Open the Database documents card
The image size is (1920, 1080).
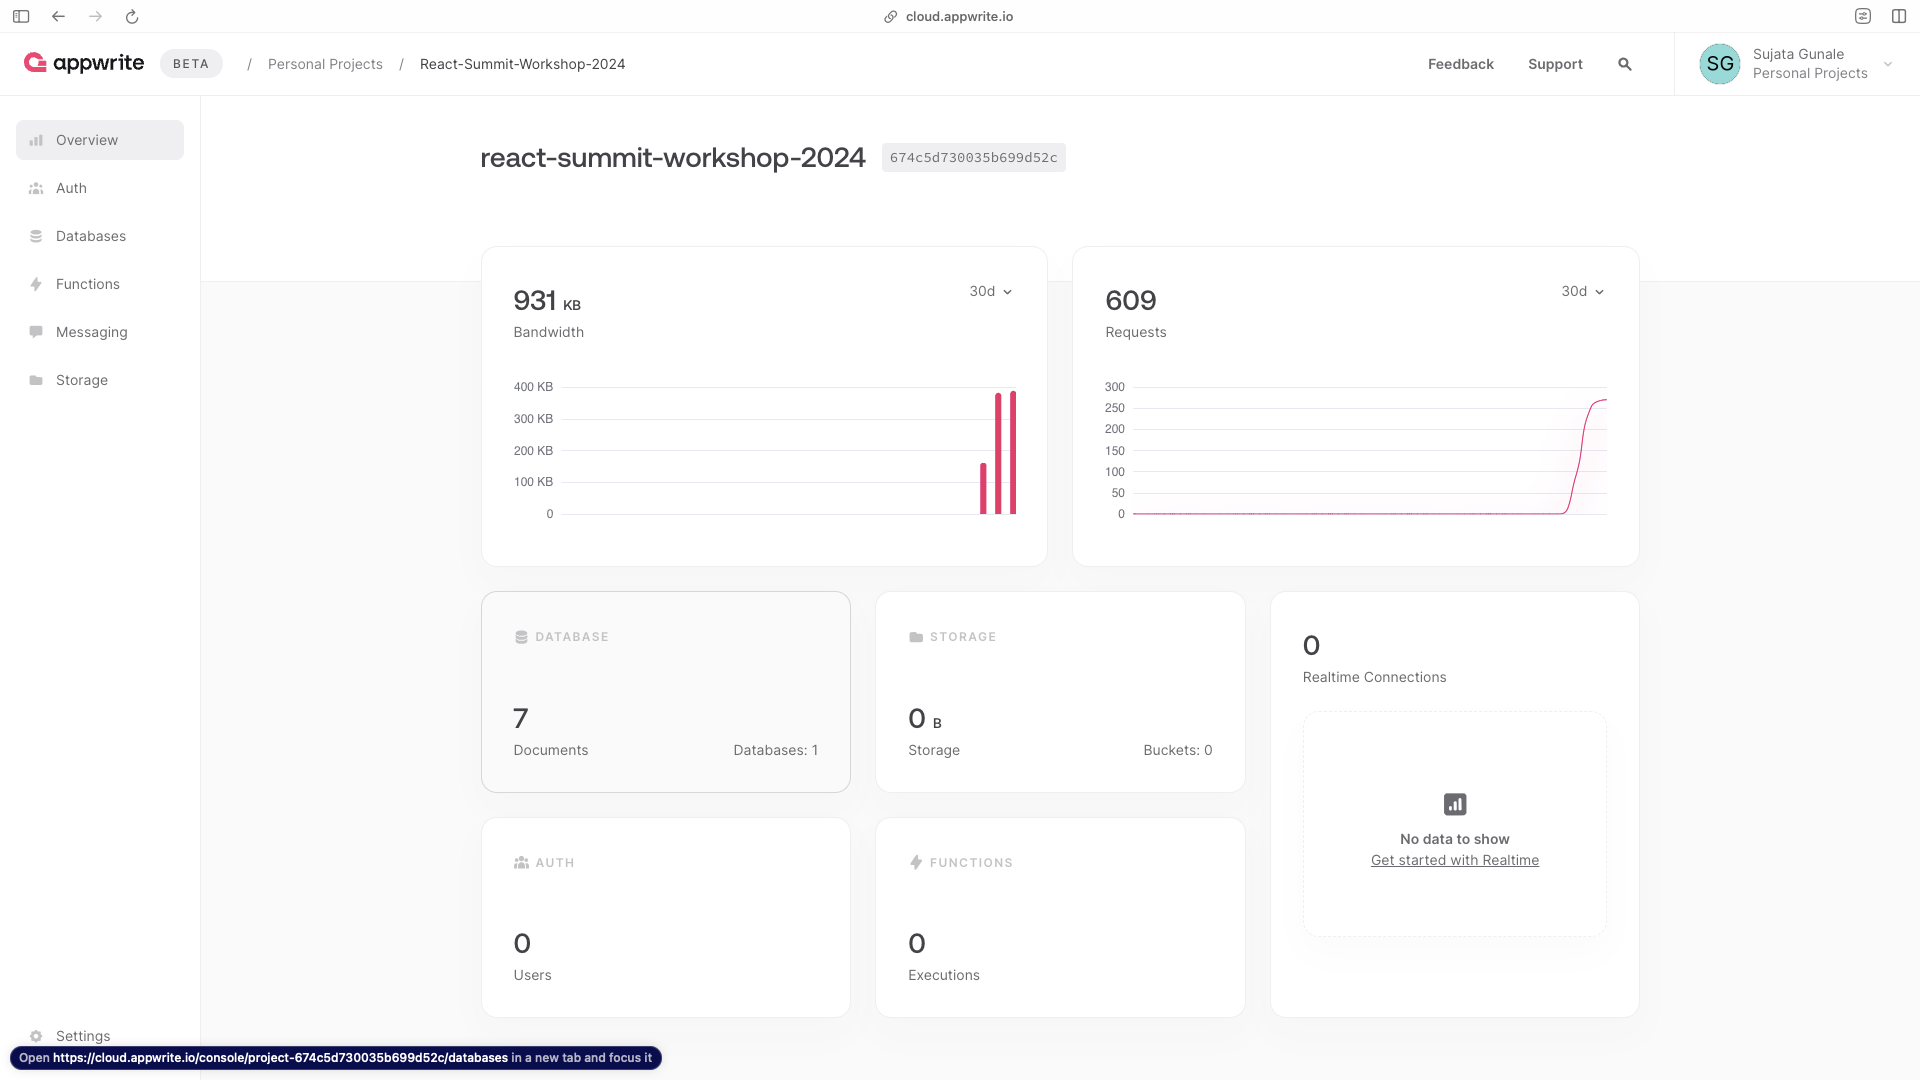[665, 692]
